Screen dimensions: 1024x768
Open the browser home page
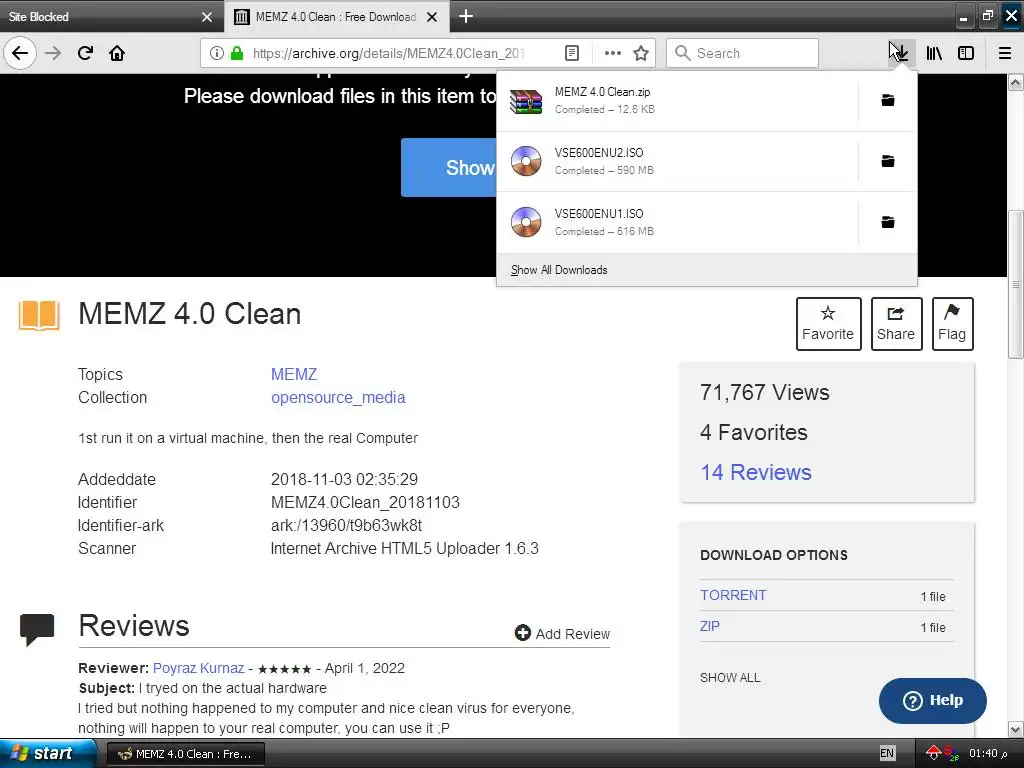tap(117, 53)
